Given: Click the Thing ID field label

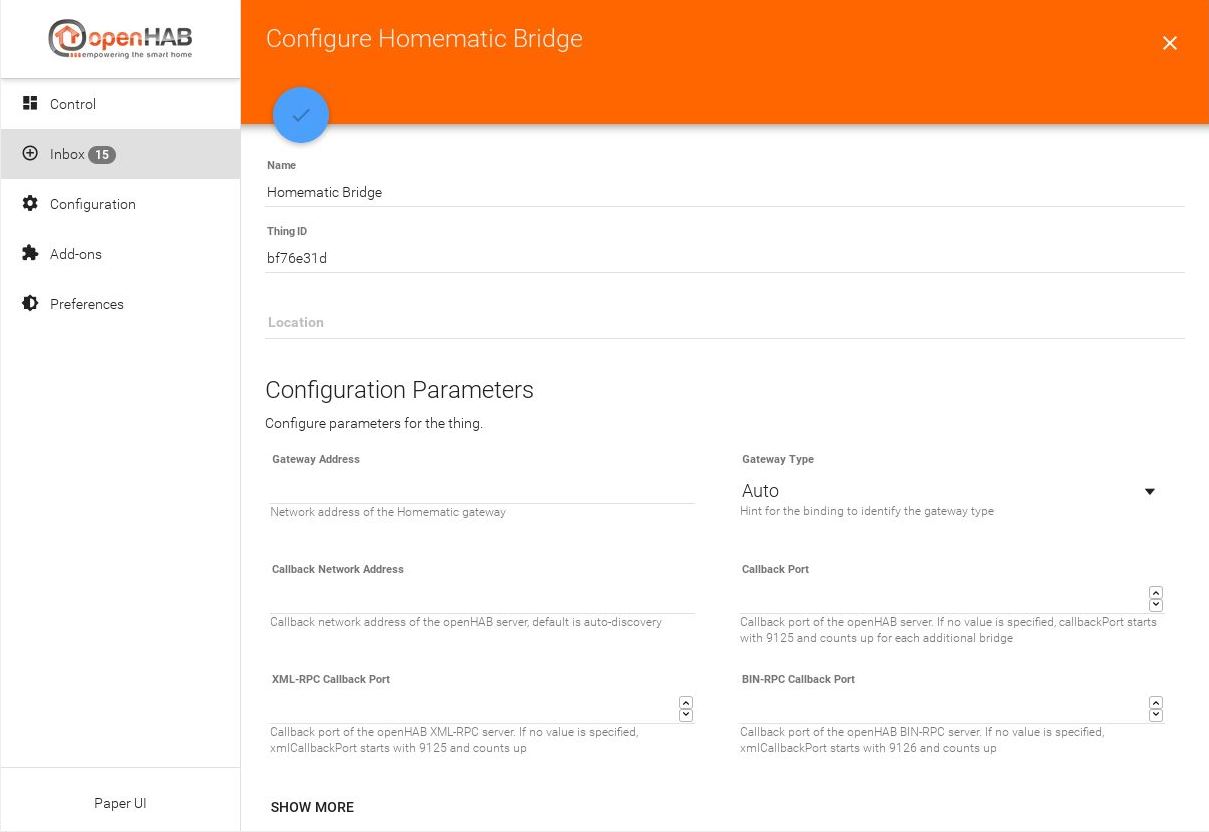Looking at the screenshot, I should pos(287,231).
